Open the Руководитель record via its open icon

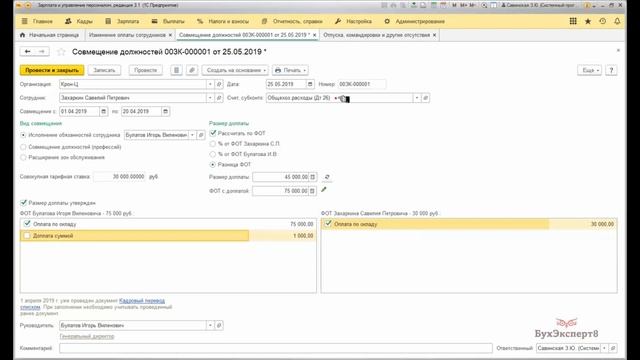219,326
